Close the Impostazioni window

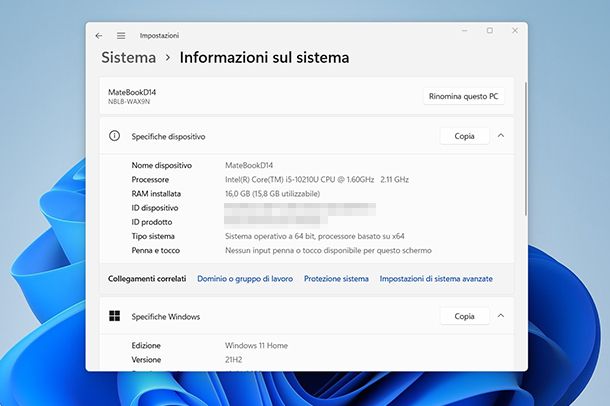(515, 30)
